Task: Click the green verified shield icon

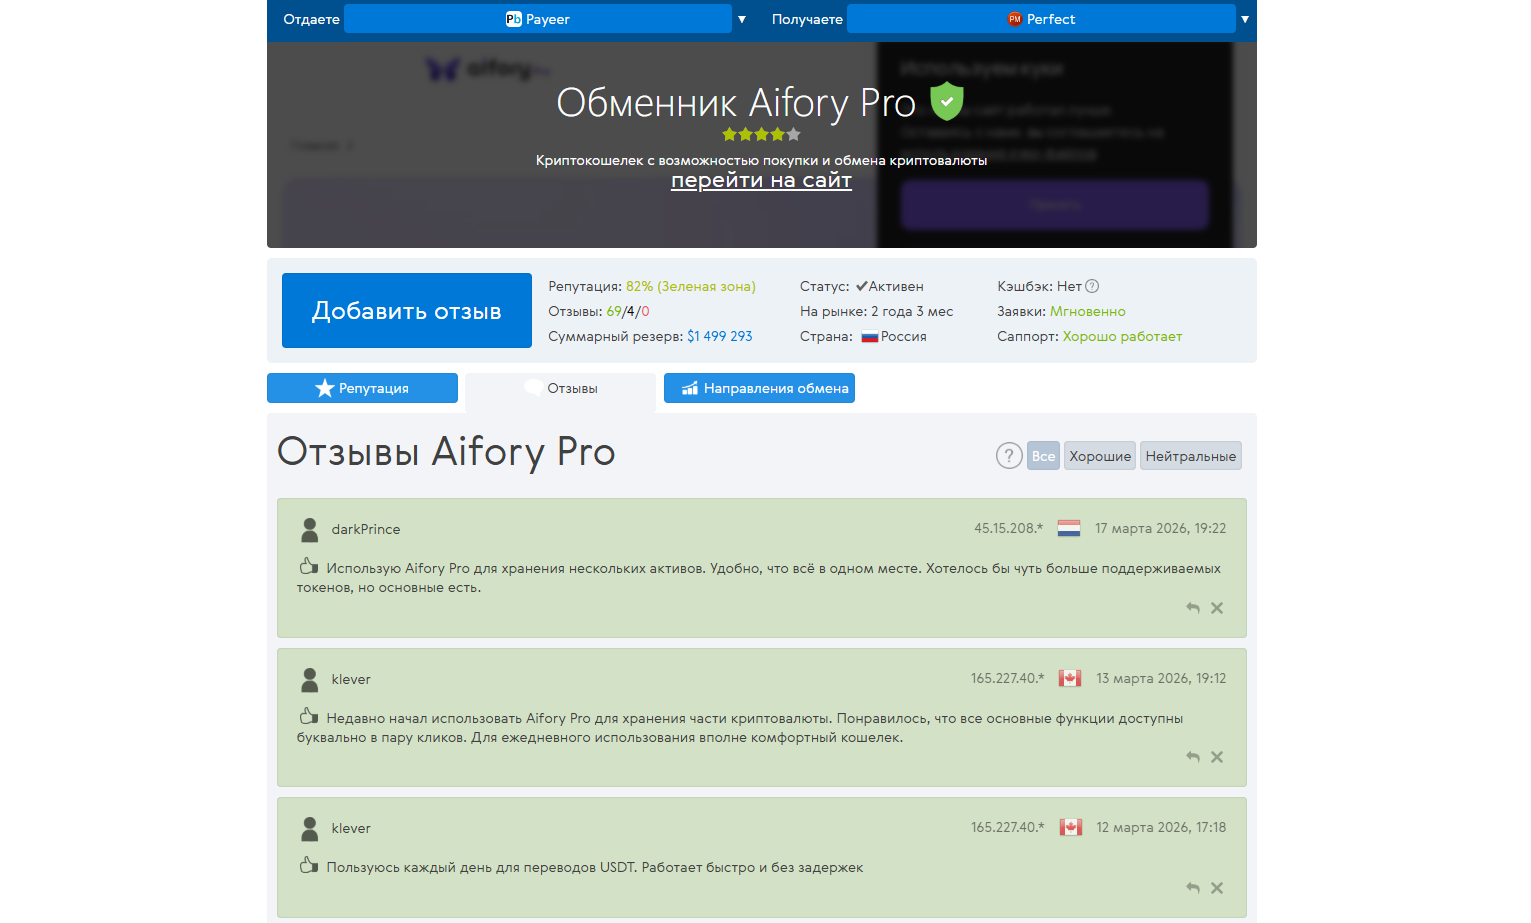Action: pyautogui.click(x=946, y=101)
